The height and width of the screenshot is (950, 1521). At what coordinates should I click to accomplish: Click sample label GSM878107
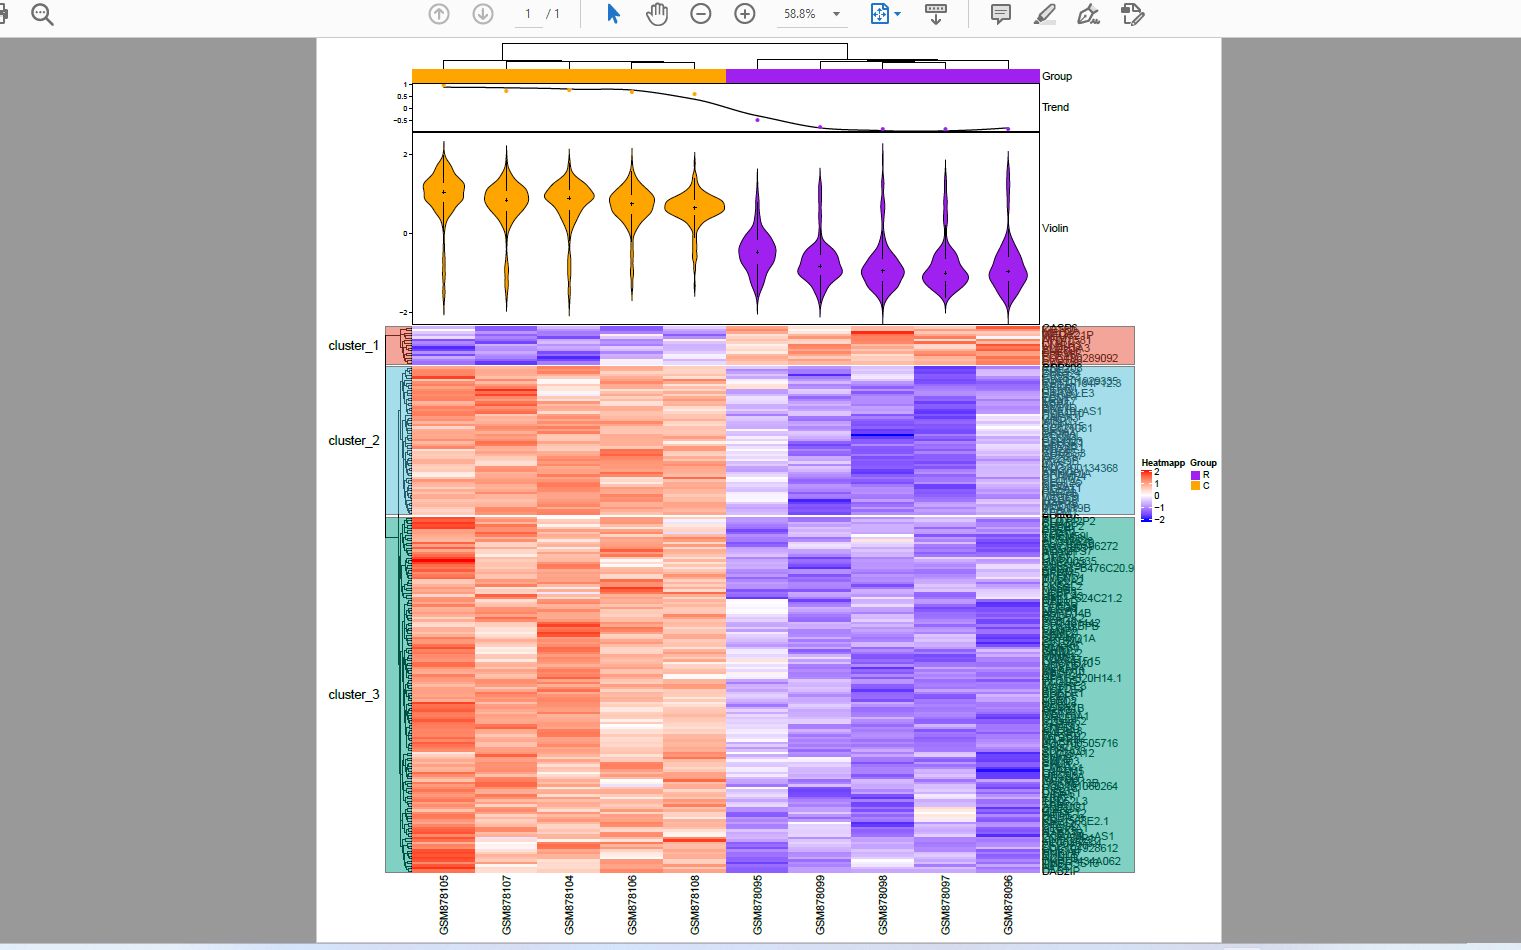507,905
